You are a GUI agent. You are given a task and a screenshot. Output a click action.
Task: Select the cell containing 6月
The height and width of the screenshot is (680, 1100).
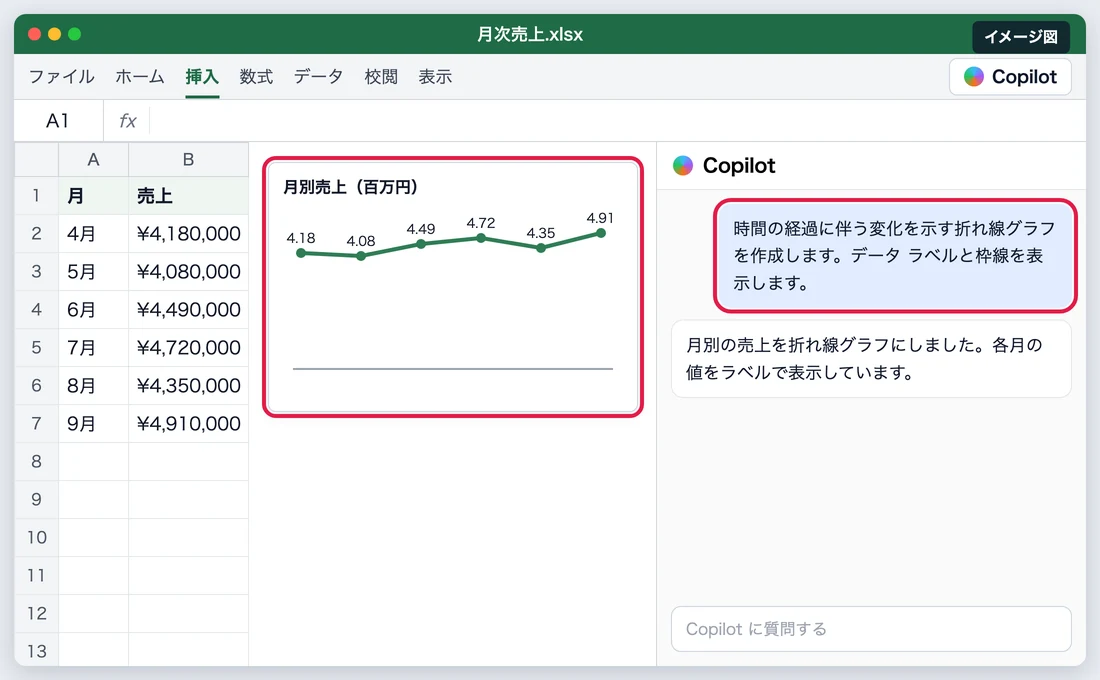tap(93, 309)
